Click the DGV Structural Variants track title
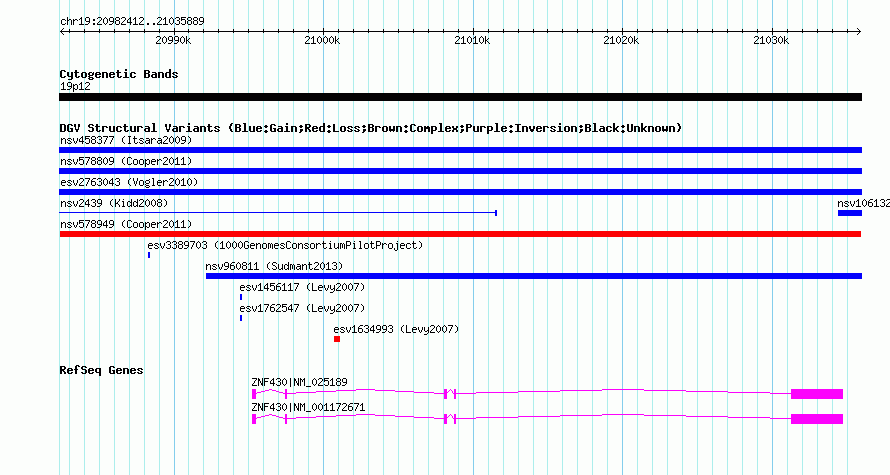This screenshot has height=475, width=890. coord(371,128)
